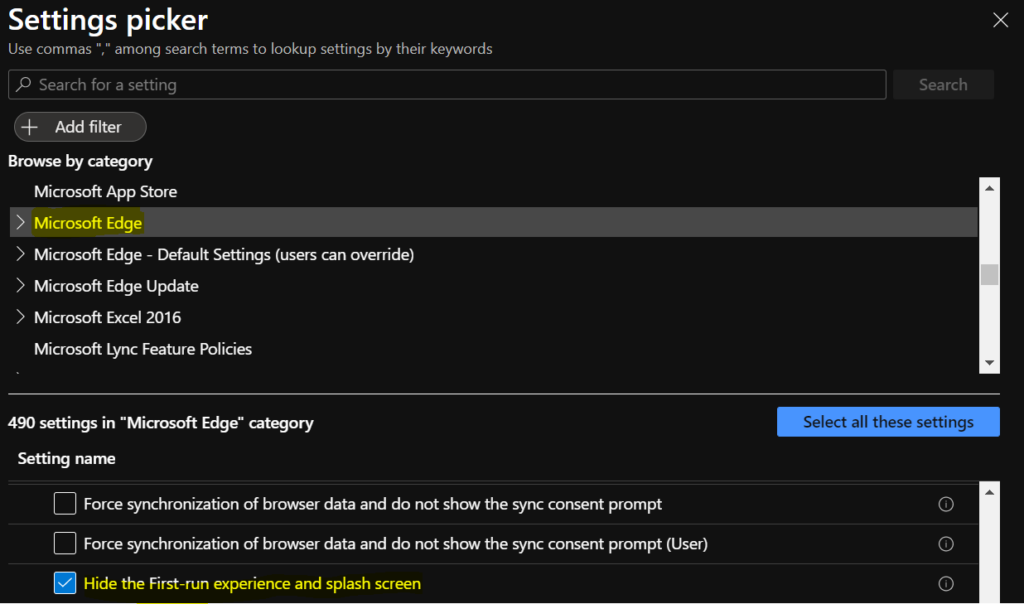Open info tooltip for Hide First-run experience setting
The height and width of the screenshot is (604, 1024).
[946, 582]
